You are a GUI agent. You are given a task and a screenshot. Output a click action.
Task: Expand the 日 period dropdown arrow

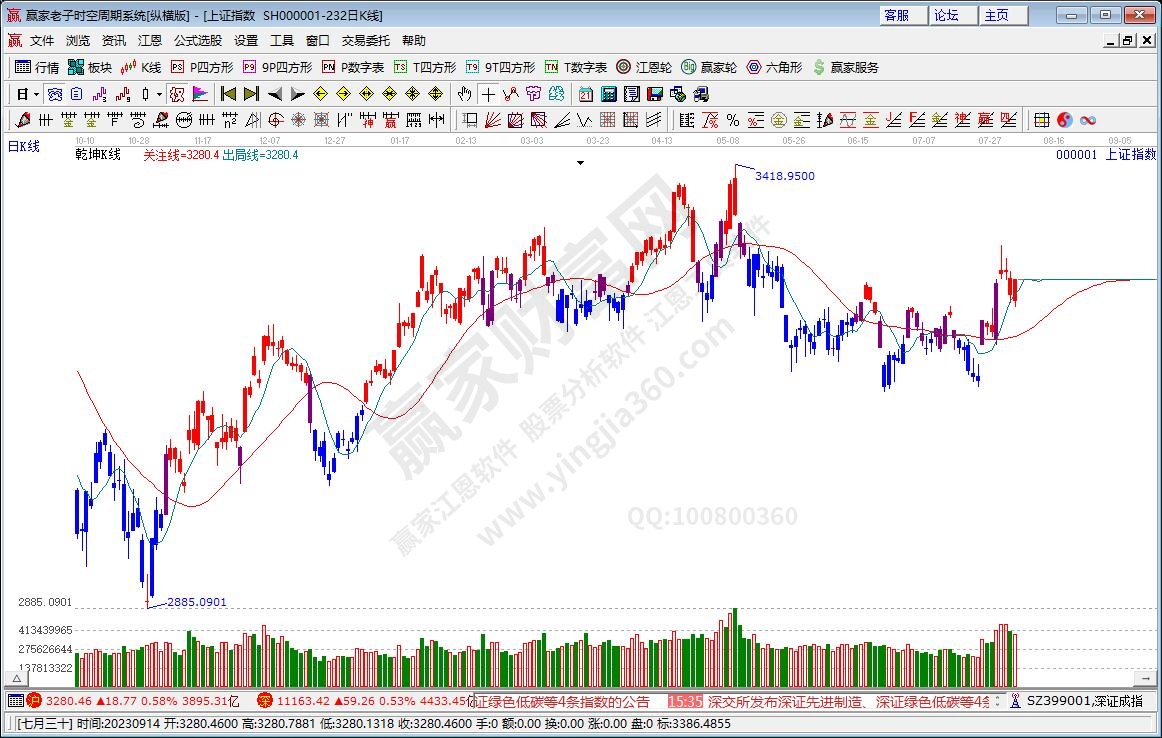click(36, 94)
